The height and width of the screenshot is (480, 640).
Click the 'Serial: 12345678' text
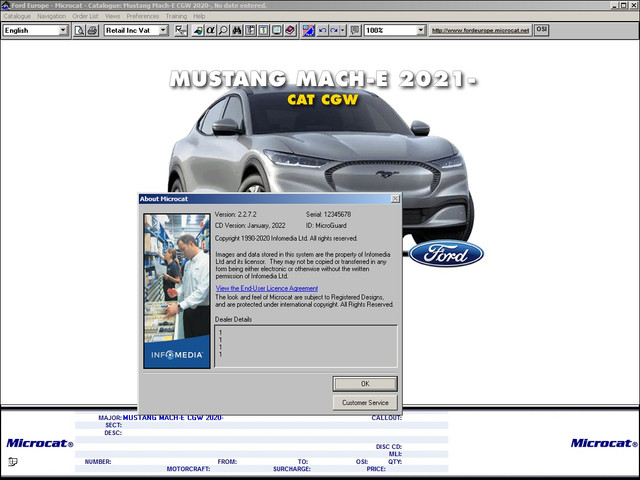pos(329,214)
